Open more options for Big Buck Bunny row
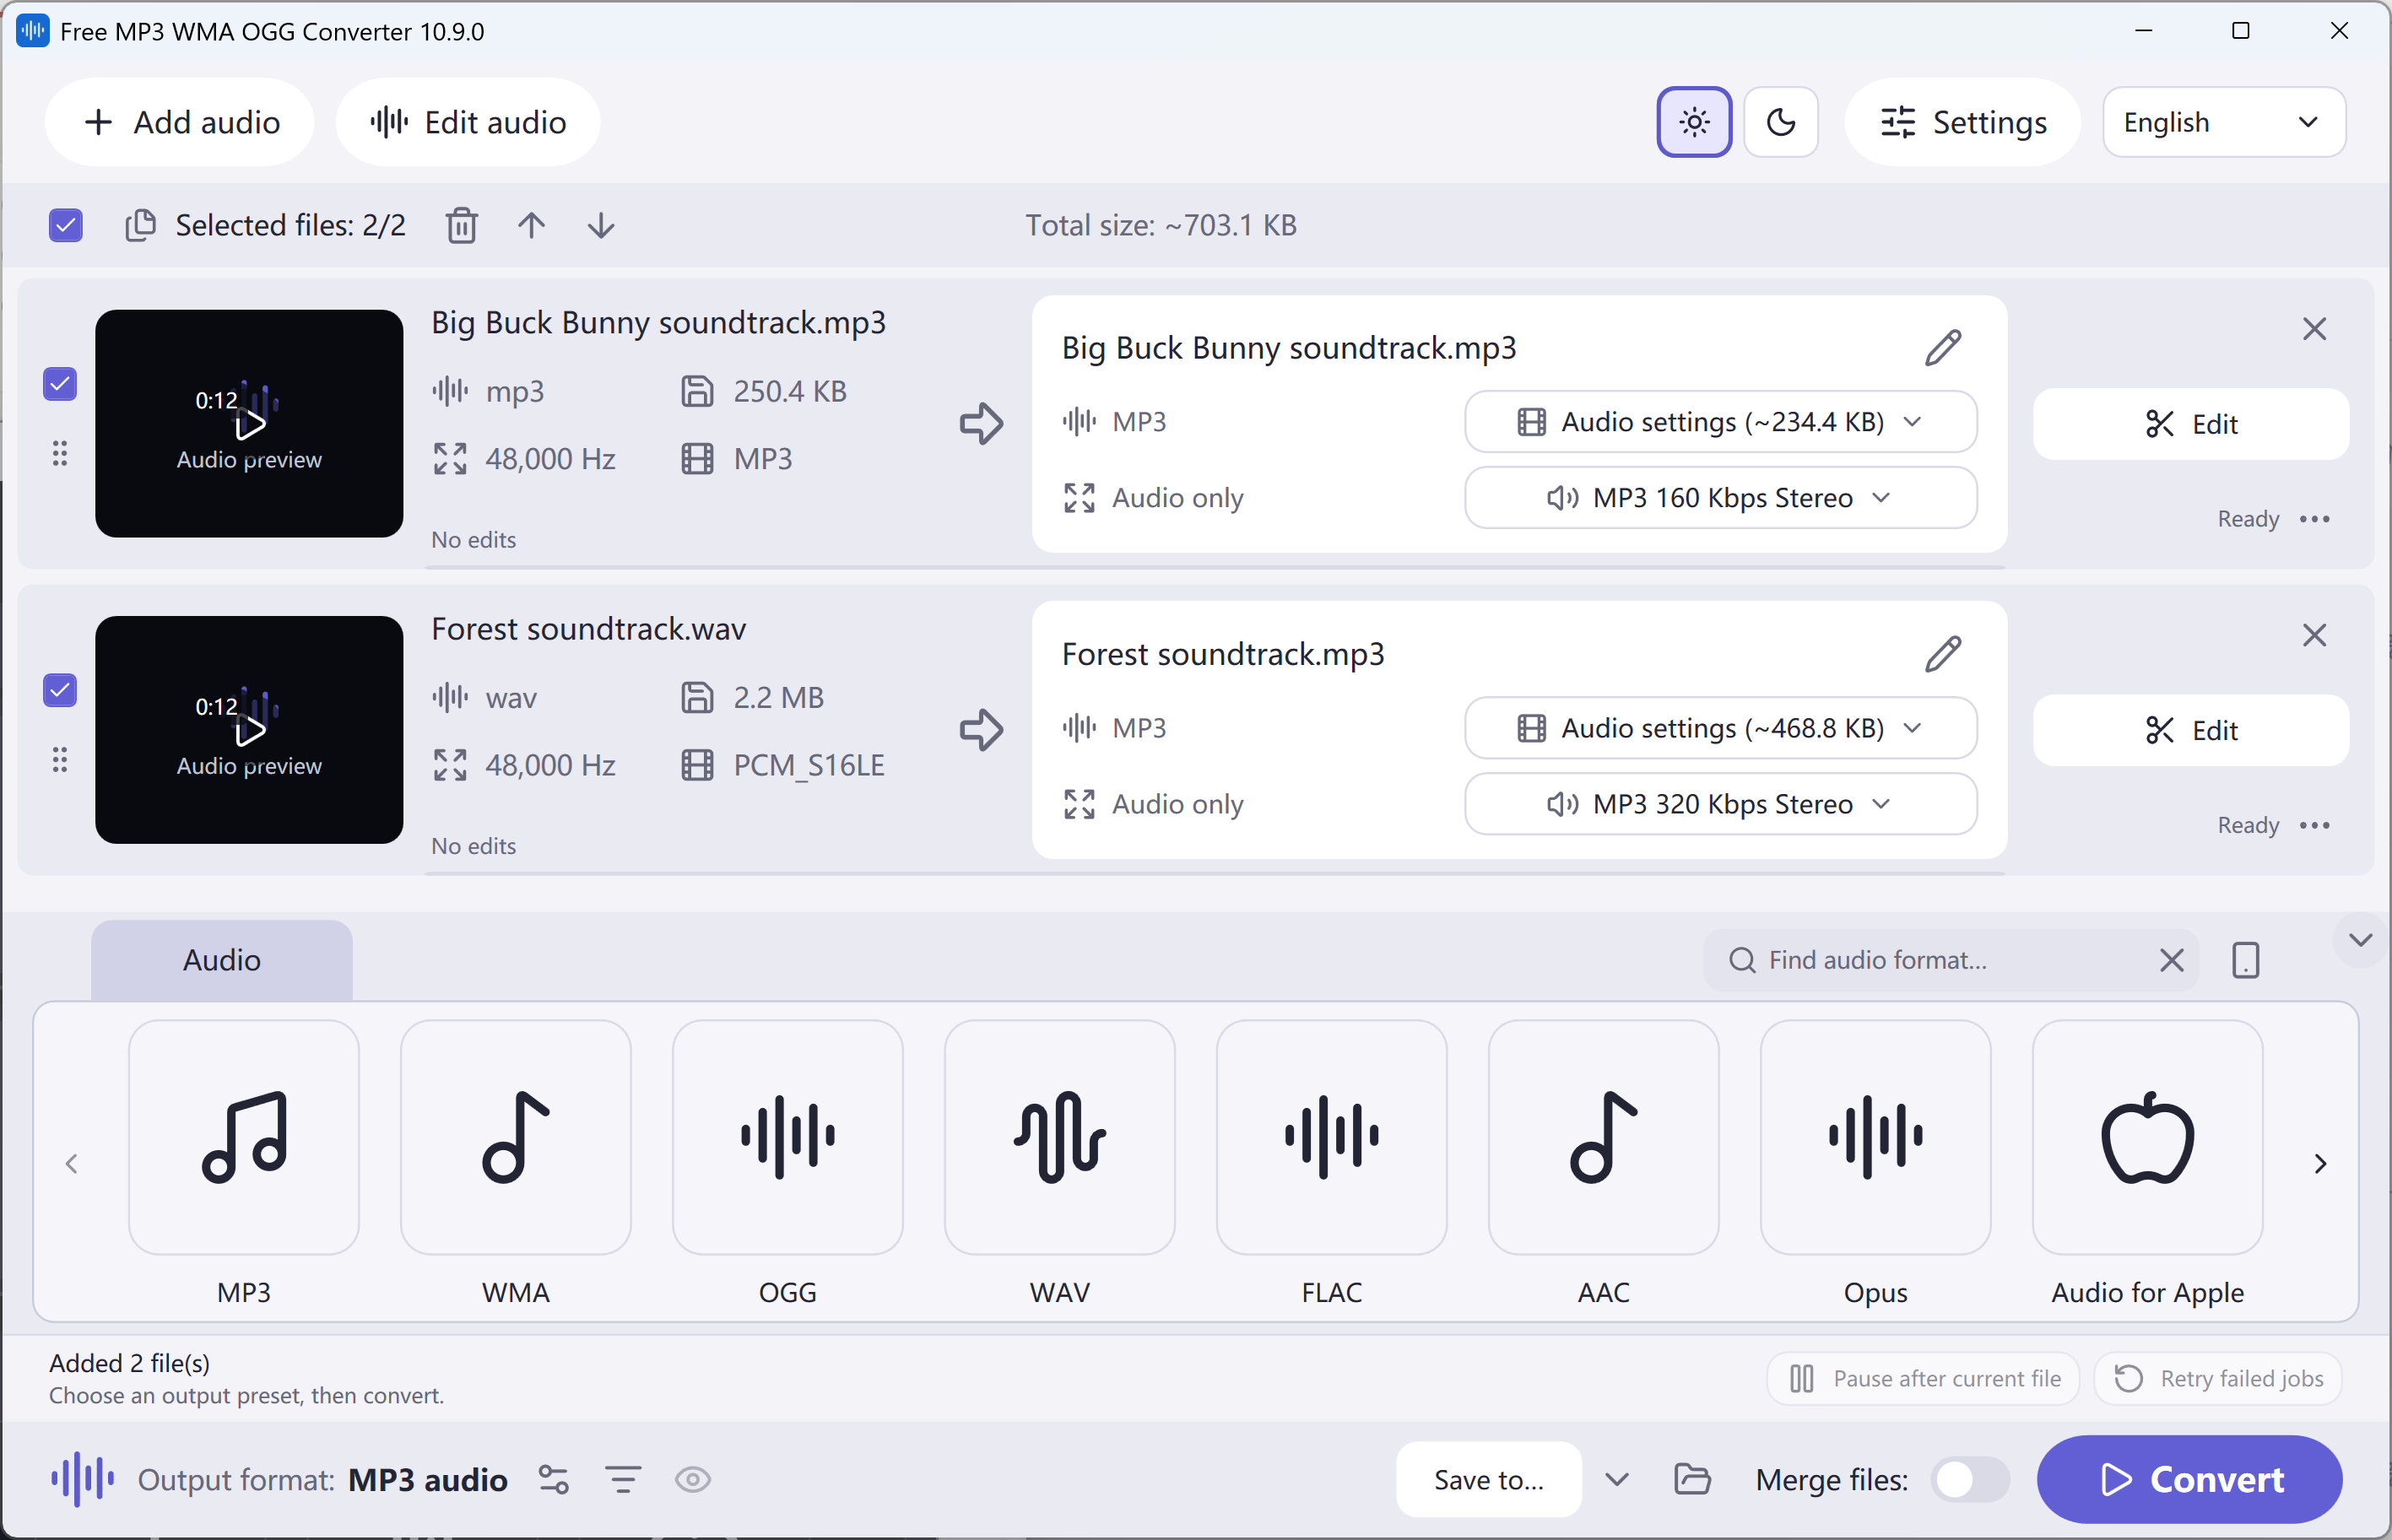 2315,519
